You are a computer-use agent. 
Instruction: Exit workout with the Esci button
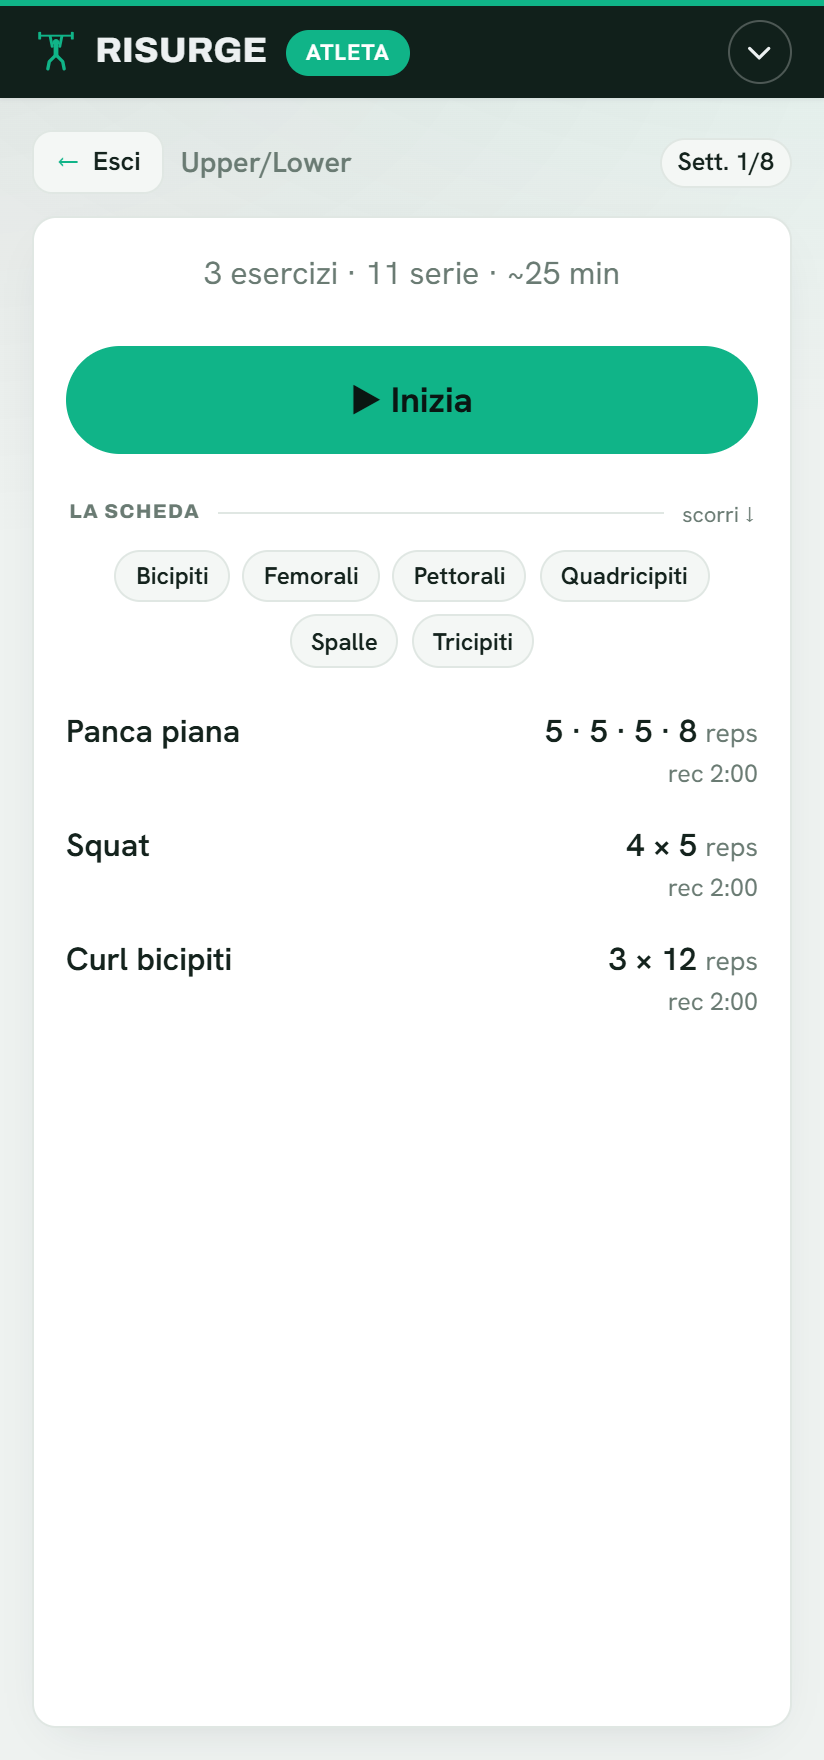98,162
